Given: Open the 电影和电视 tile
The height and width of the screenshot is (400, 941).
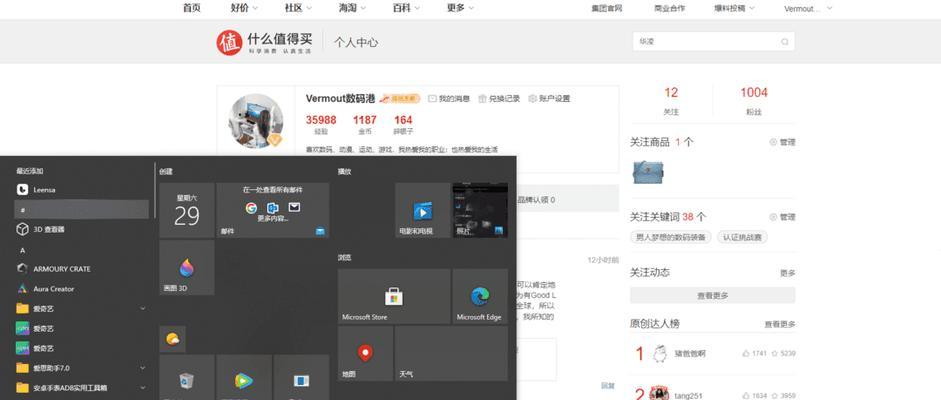Looking at the screenshot, I should [422, 210].
